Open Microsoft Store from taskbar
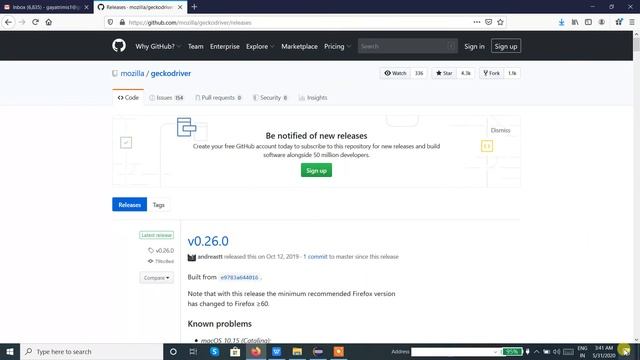The image size is (640, 360). click(x=235, y=351)
